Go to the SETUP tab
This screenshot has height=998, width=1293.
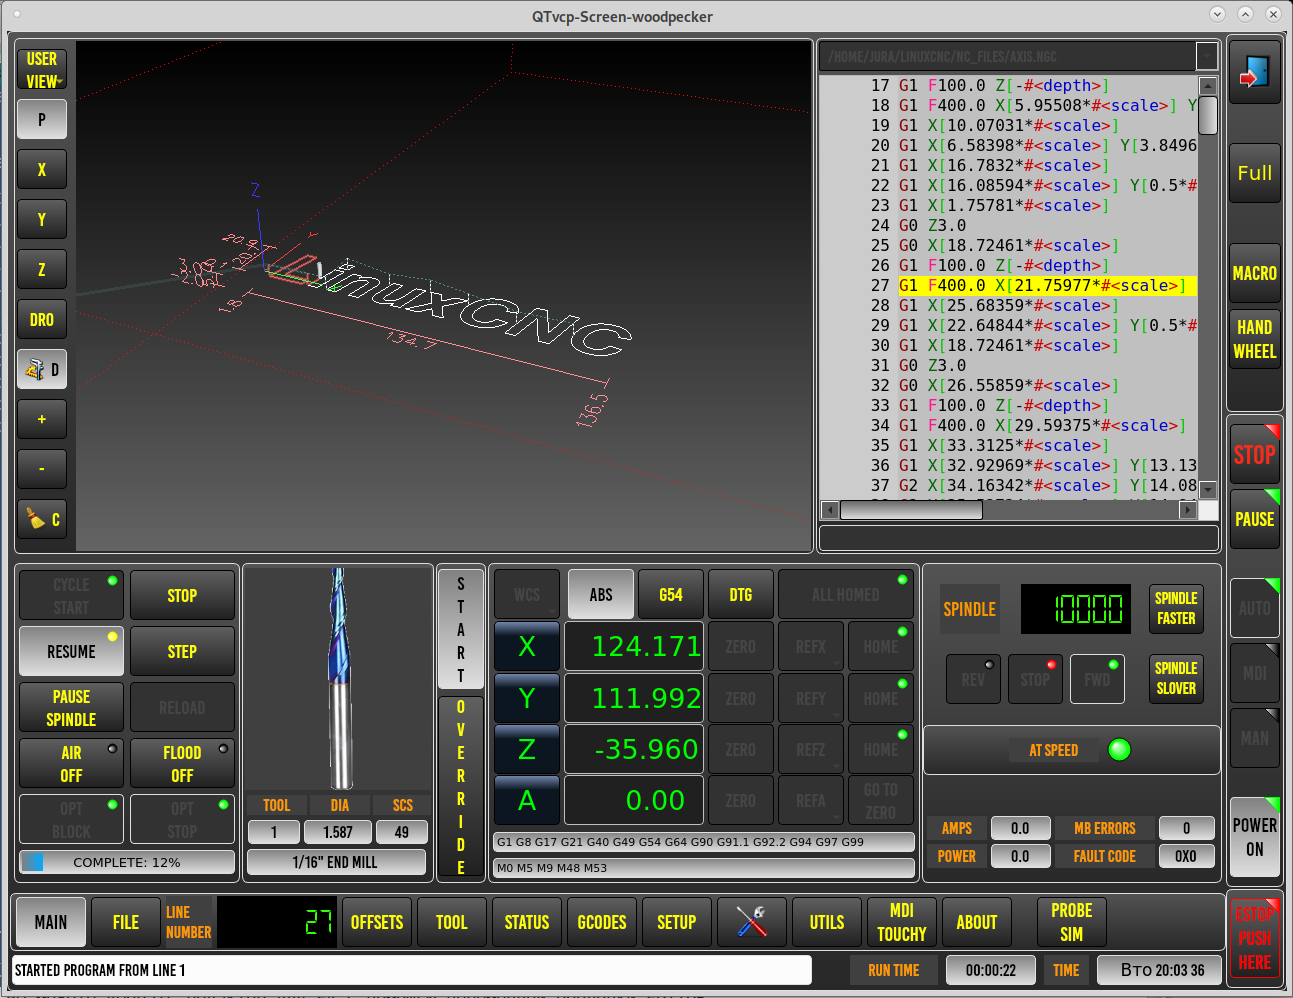coord(677,922)
